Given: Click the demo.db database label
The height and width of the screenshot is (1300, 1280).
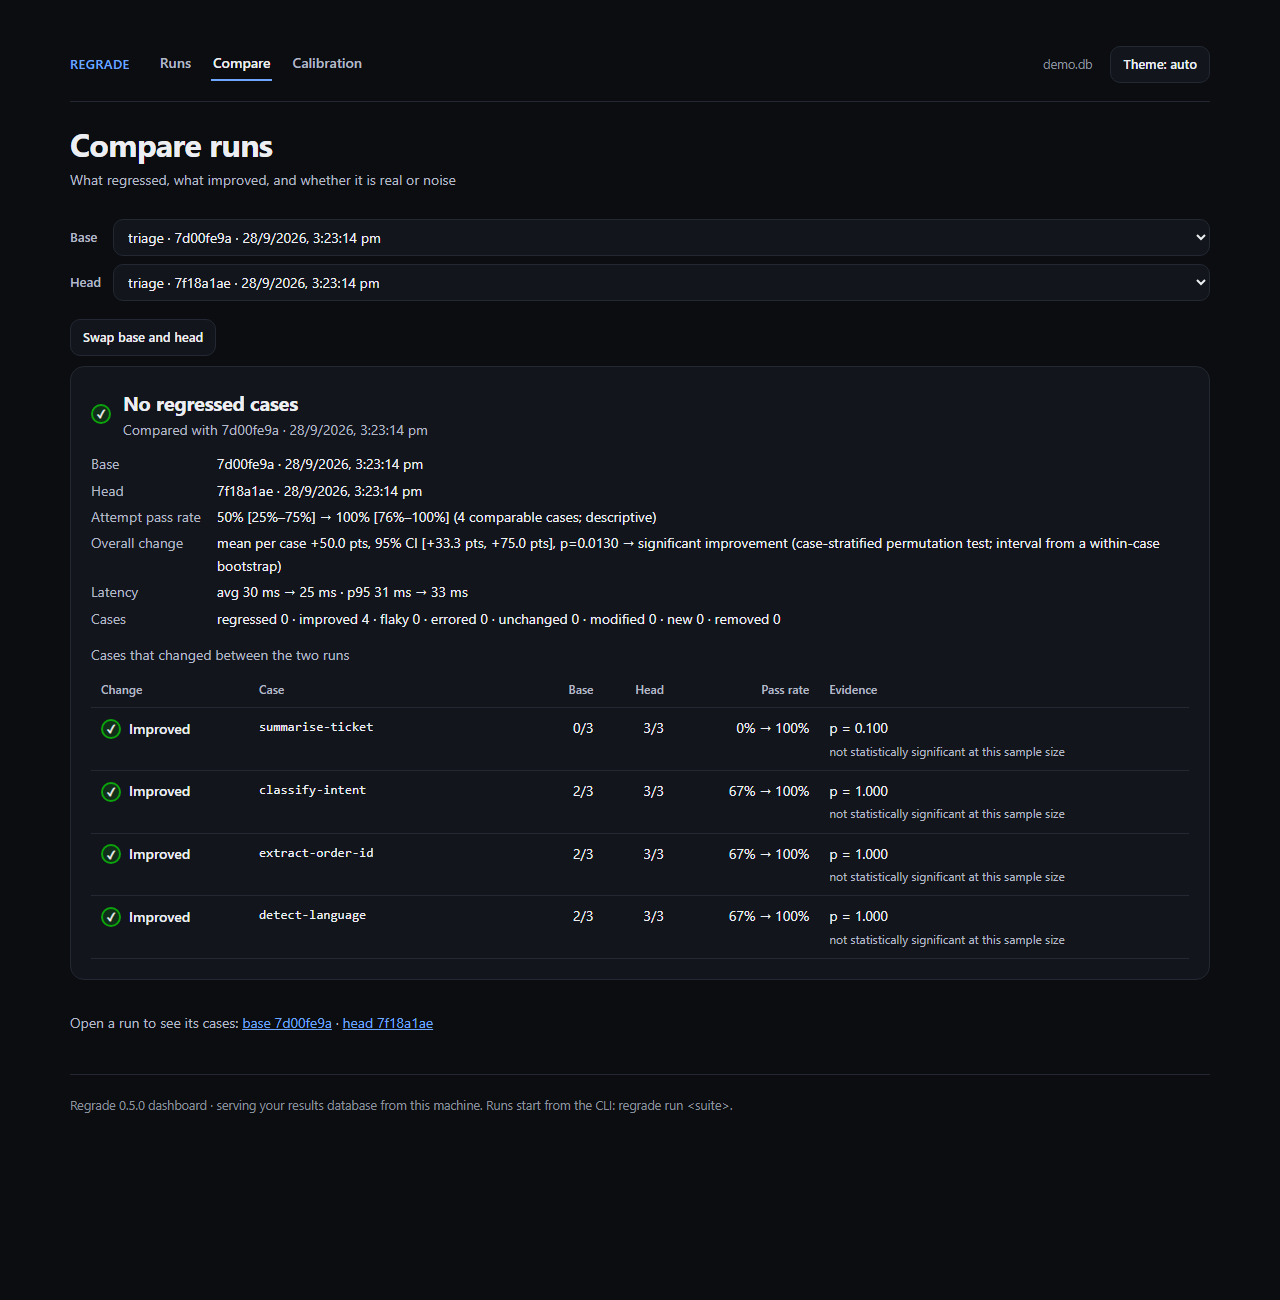Looking at the screenshot, I should tap(1067, 64).
